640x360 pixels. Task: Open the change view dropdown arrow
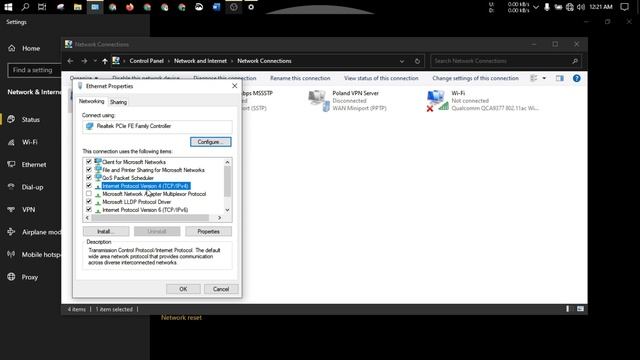pos(544,78)
